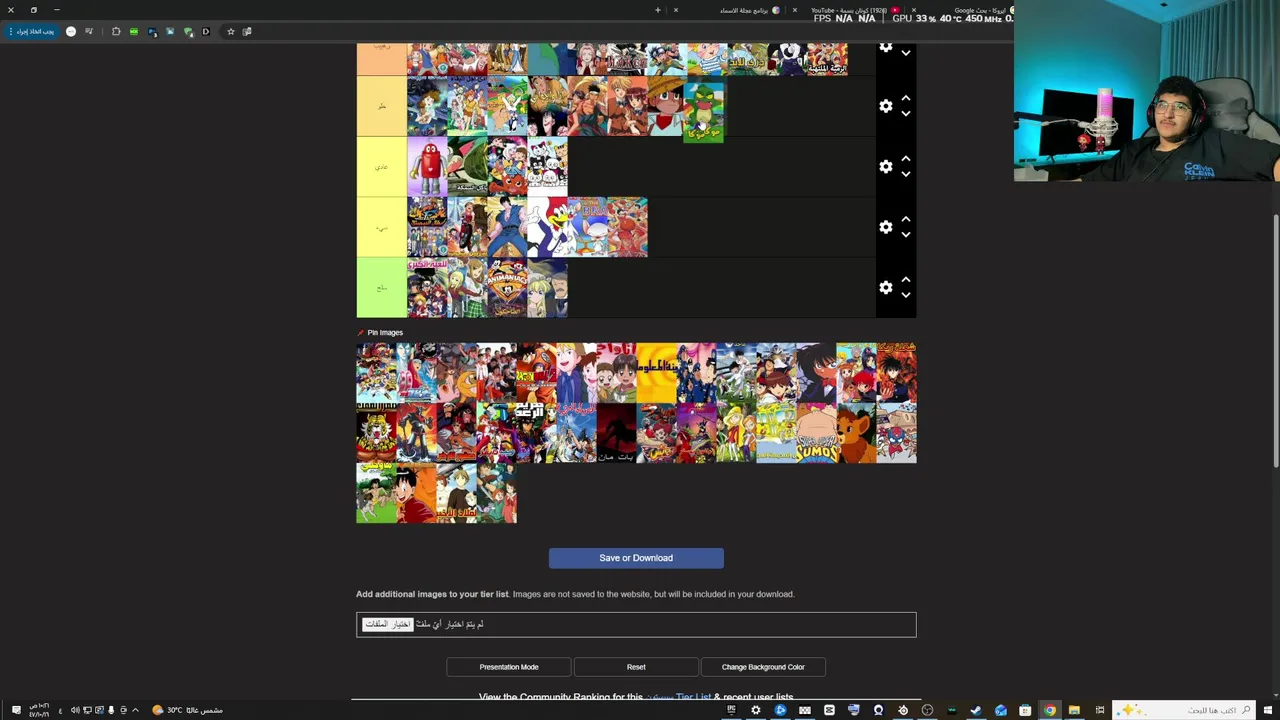The width and height of the screenshot is (1280, 720).
Task: Select the Super Duper Sumos image
Action: [x=816, y=433]
